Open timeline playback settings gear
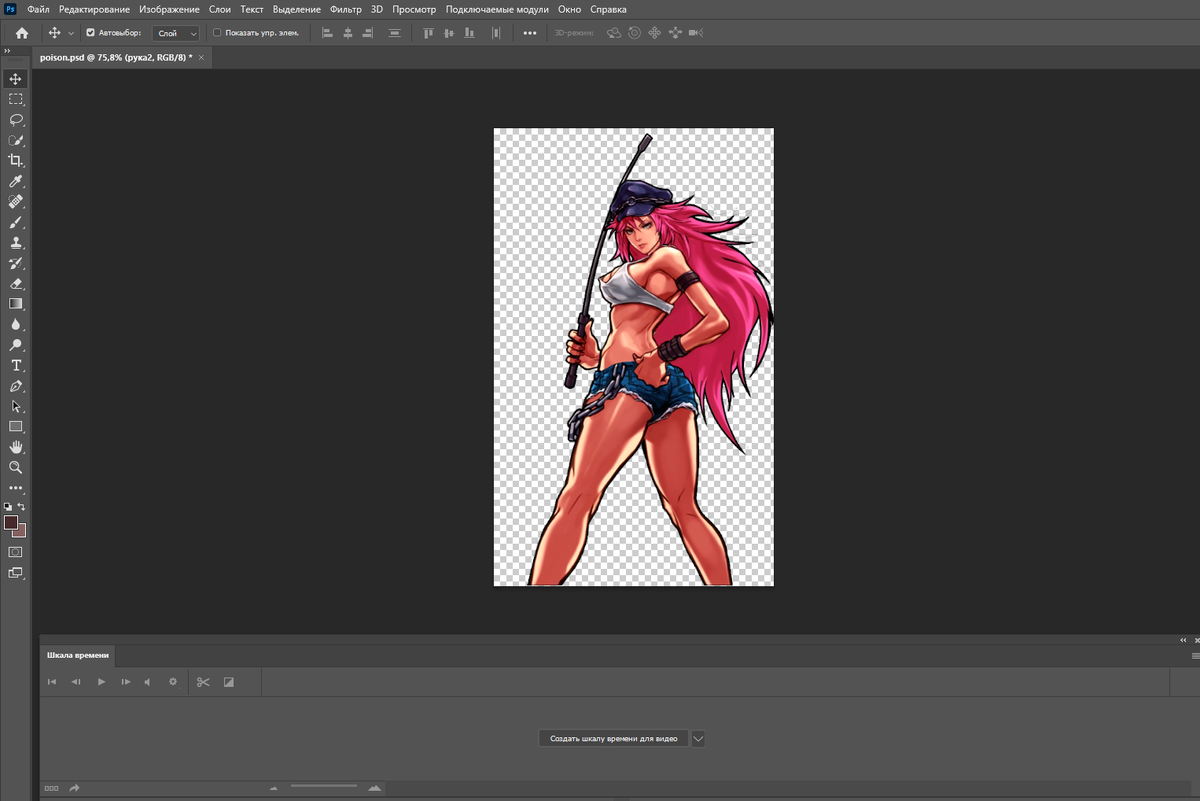The image size is (1200, 801). coord(173,682)
